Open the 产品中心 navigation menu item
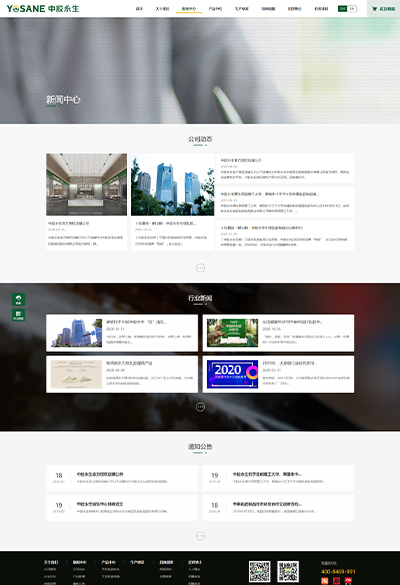Viewport: 400px width, 585px height. click(x=215, y=9)
